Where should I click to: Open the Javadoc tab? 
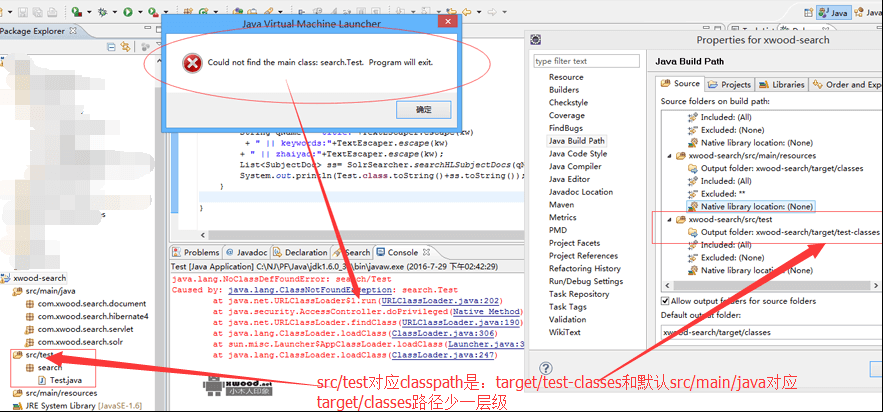click(246, 252)
